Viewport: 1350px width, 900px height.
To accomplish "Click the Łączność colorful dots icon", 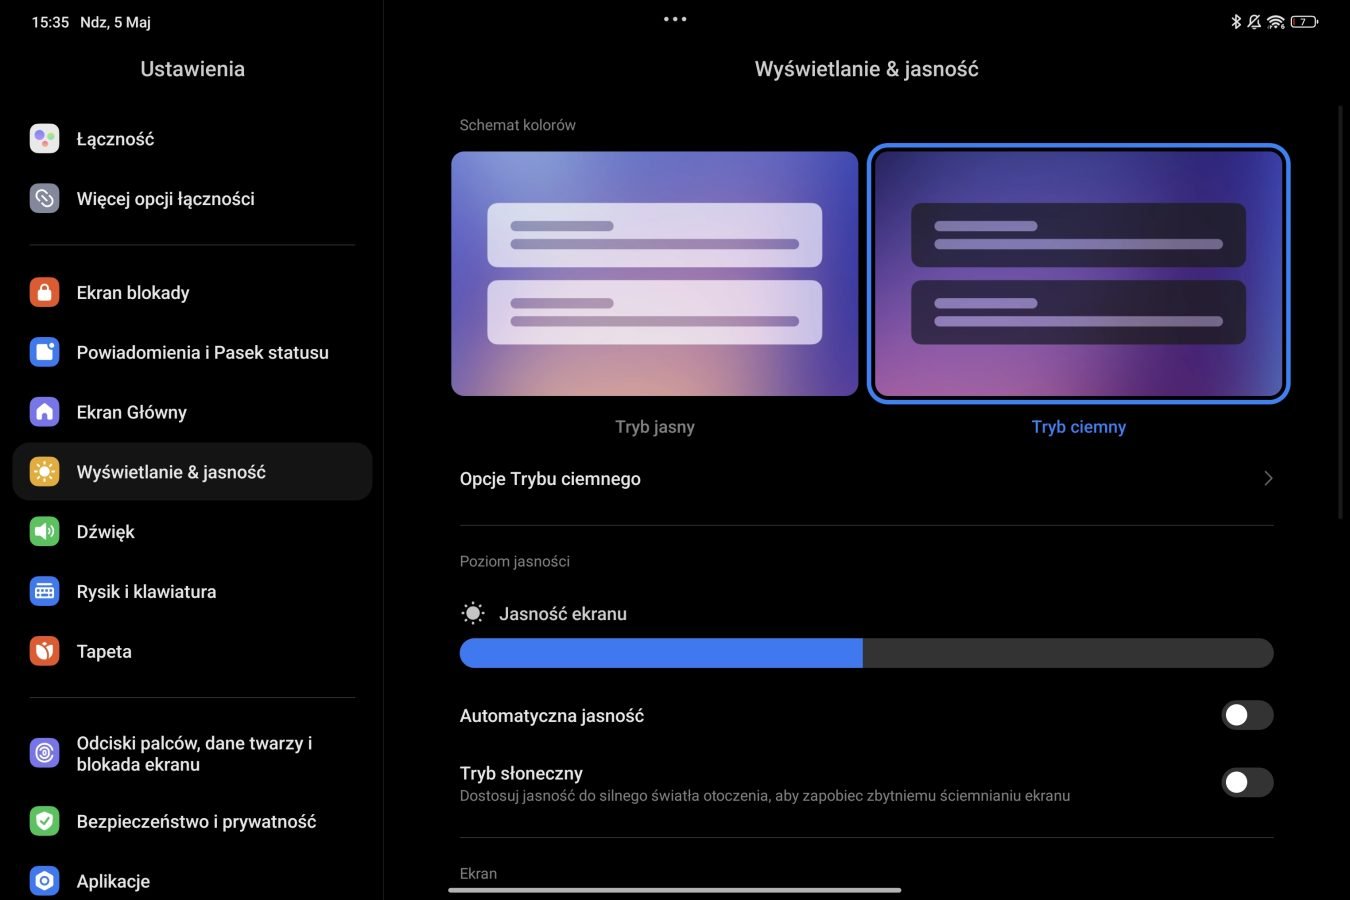I will tap(44, 139).
